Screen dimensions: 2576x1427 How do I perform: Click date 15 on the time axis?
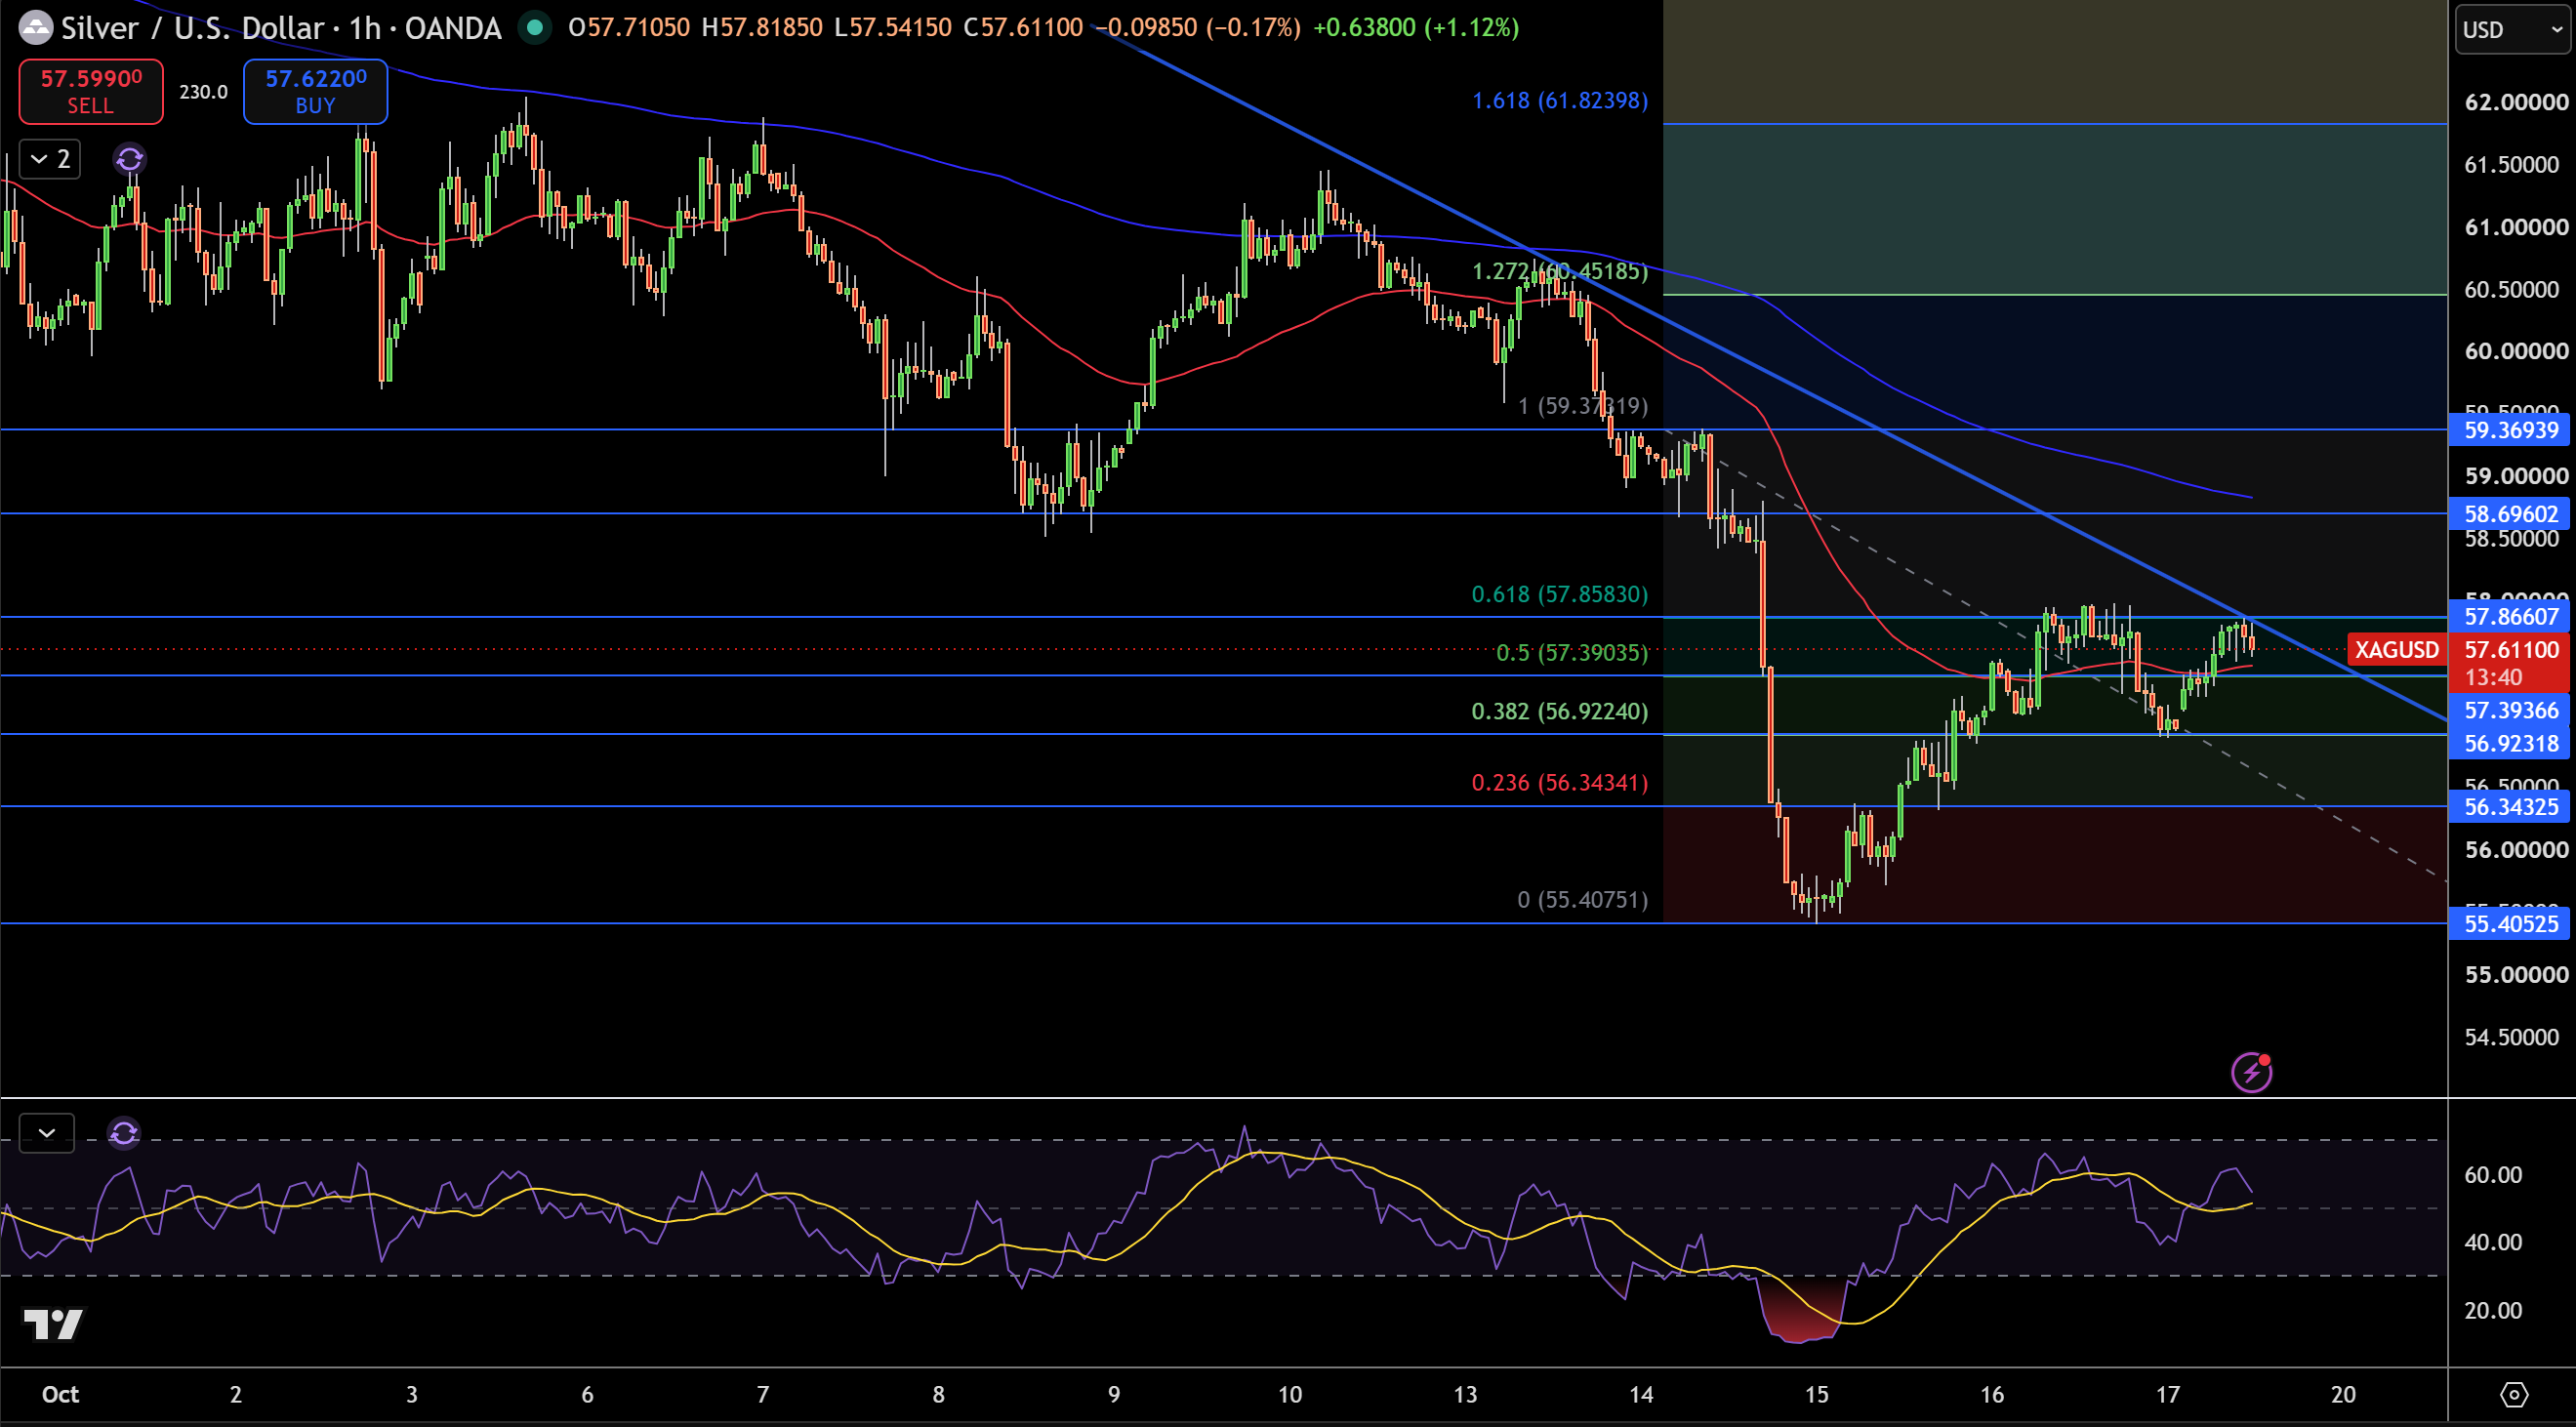pyautogui.click(x=1816, y=1394)
